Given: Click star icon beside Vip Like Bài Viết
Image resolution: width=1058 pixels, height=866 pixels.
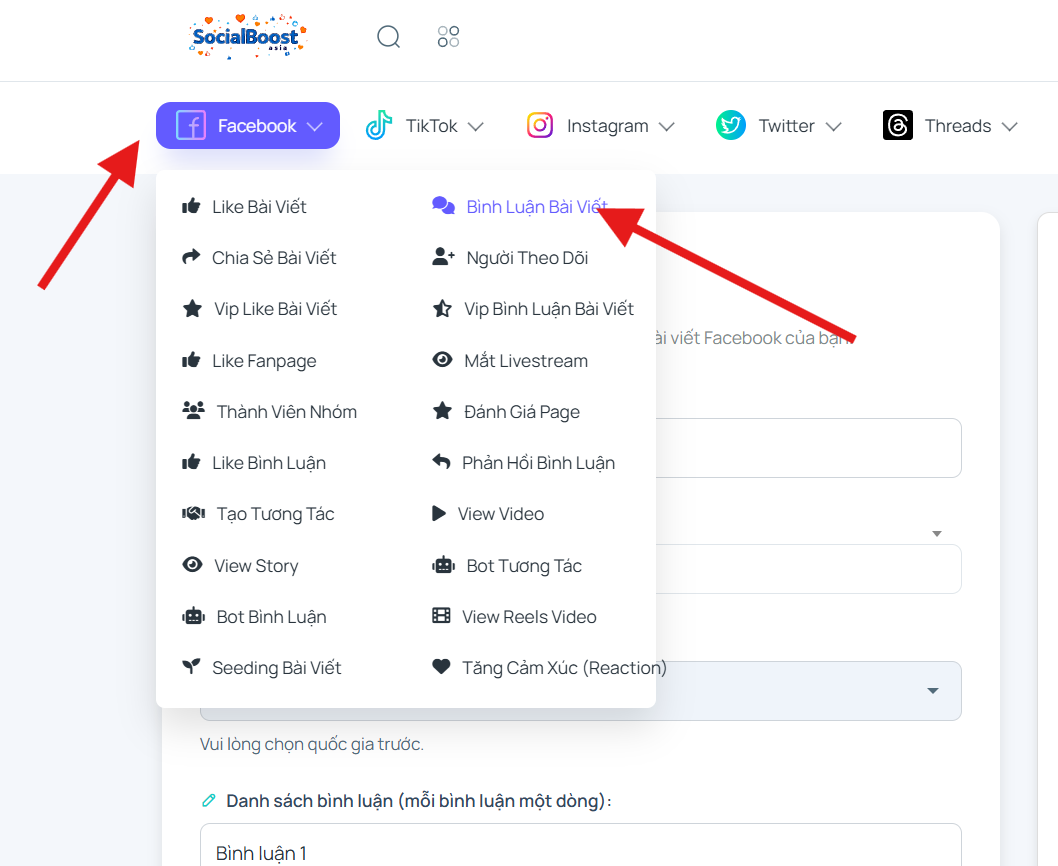Looking at the screenshot, I should 192,308.
